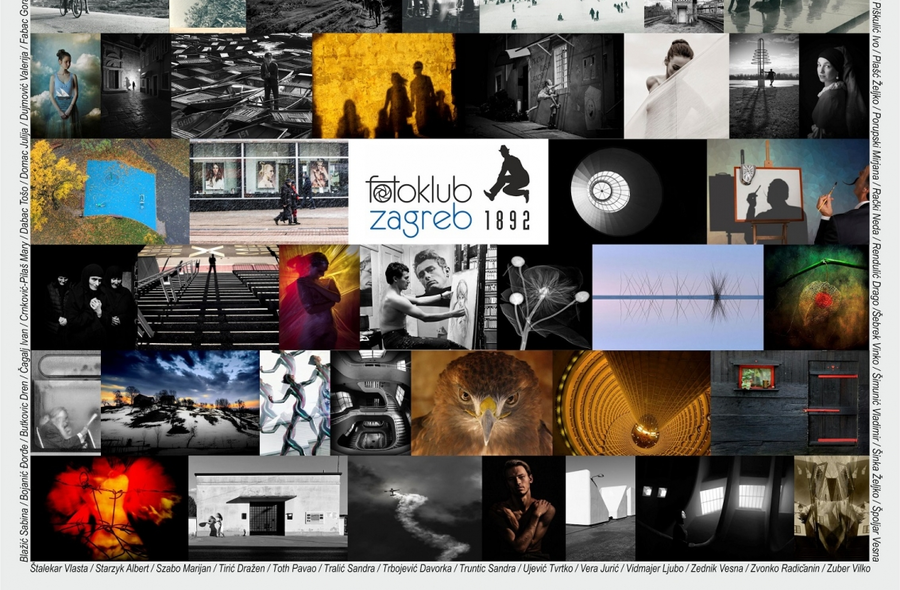Select the name "Zuber Vilko"
The height and width of the screenshot is (590, 900).
848,569
